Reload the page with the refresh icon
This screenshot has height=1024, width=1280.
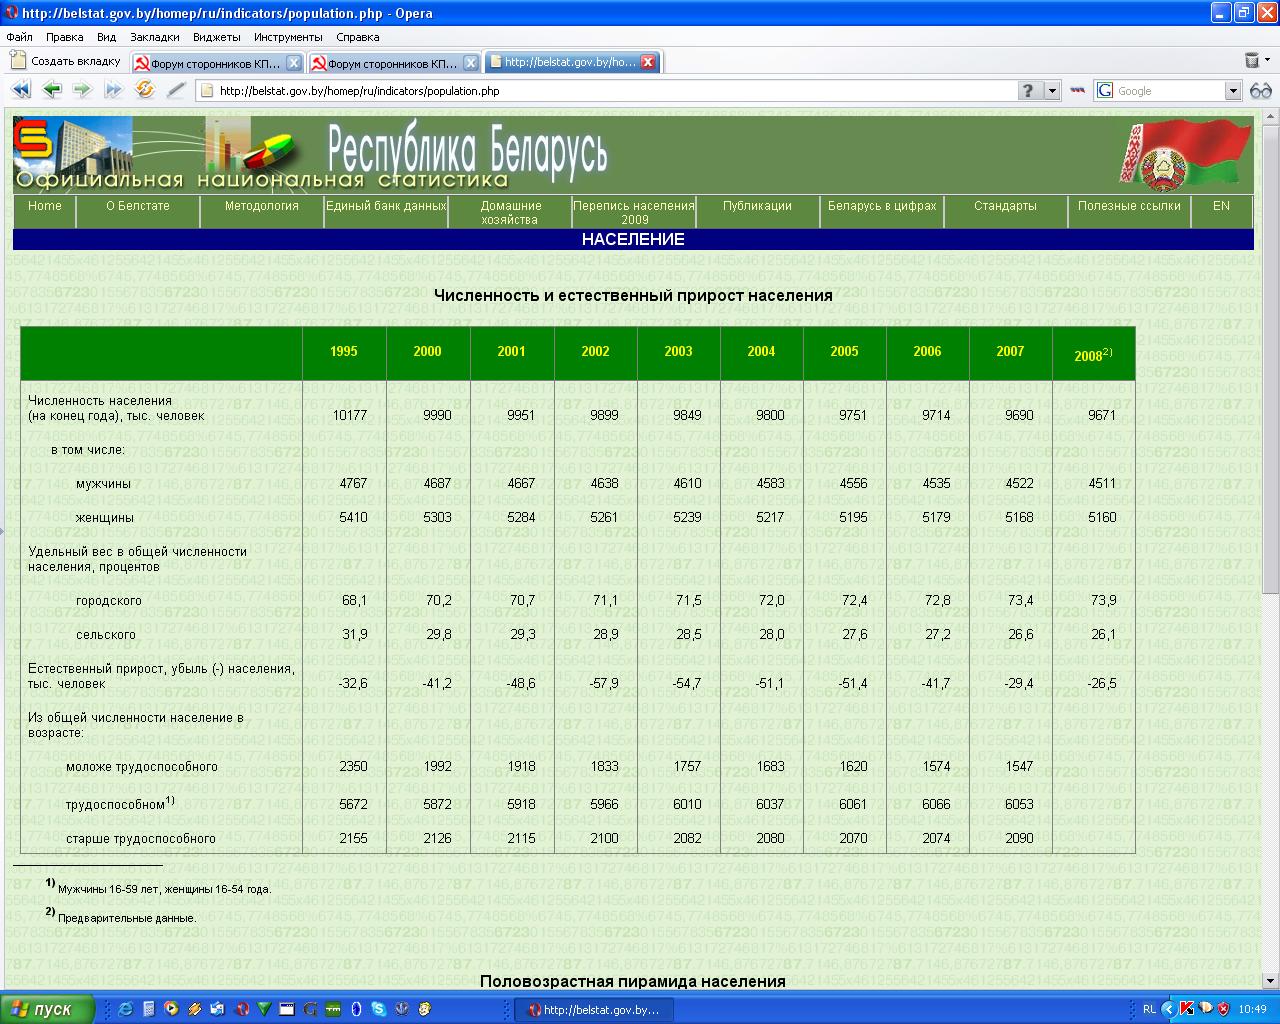click(145, 90)
